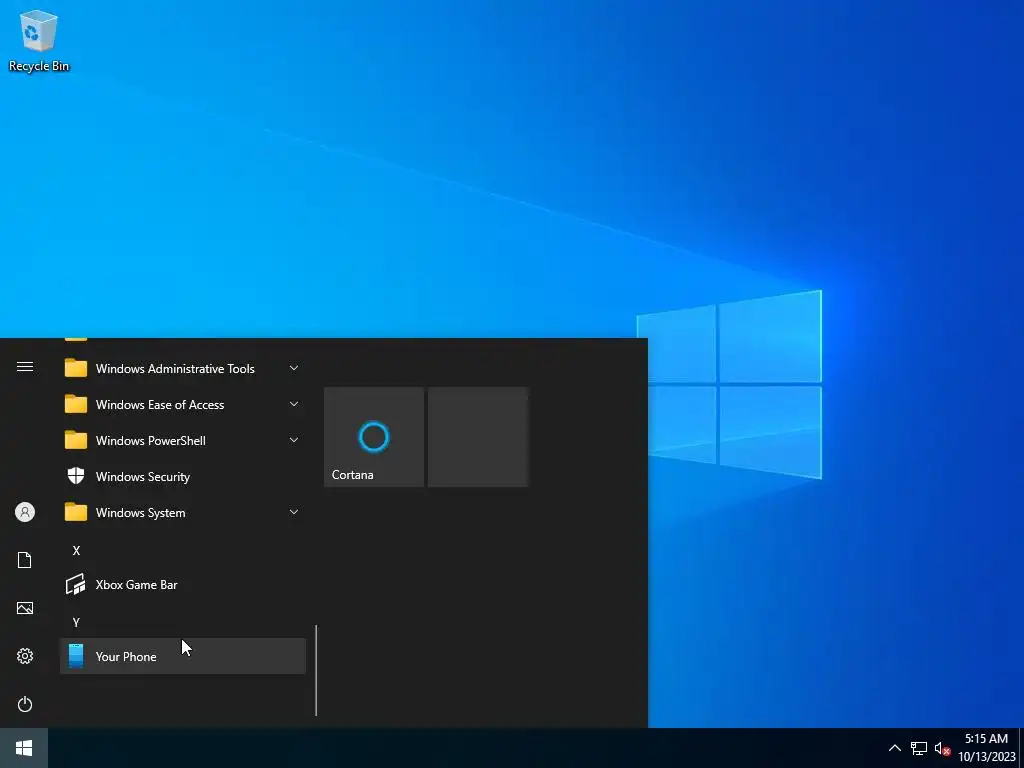Viewport: 1024px width, 768px height.
Task: Open the Recycle Bin desktop icon
Action: pyautogui.click(x=39, y=40)
